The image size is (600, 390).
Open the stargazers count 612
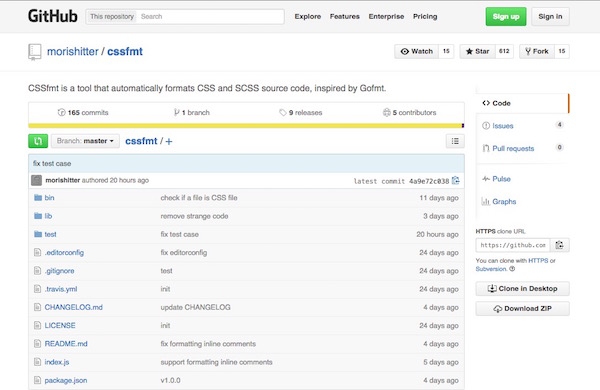(x=504, y=51)
